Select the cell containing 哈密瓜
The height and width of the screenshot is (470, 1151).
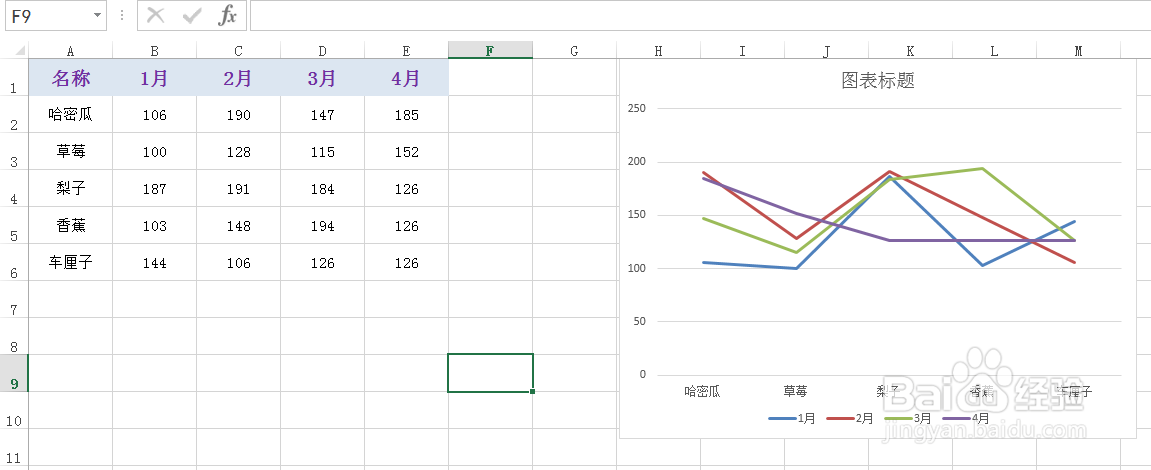(x=70, y=115)
